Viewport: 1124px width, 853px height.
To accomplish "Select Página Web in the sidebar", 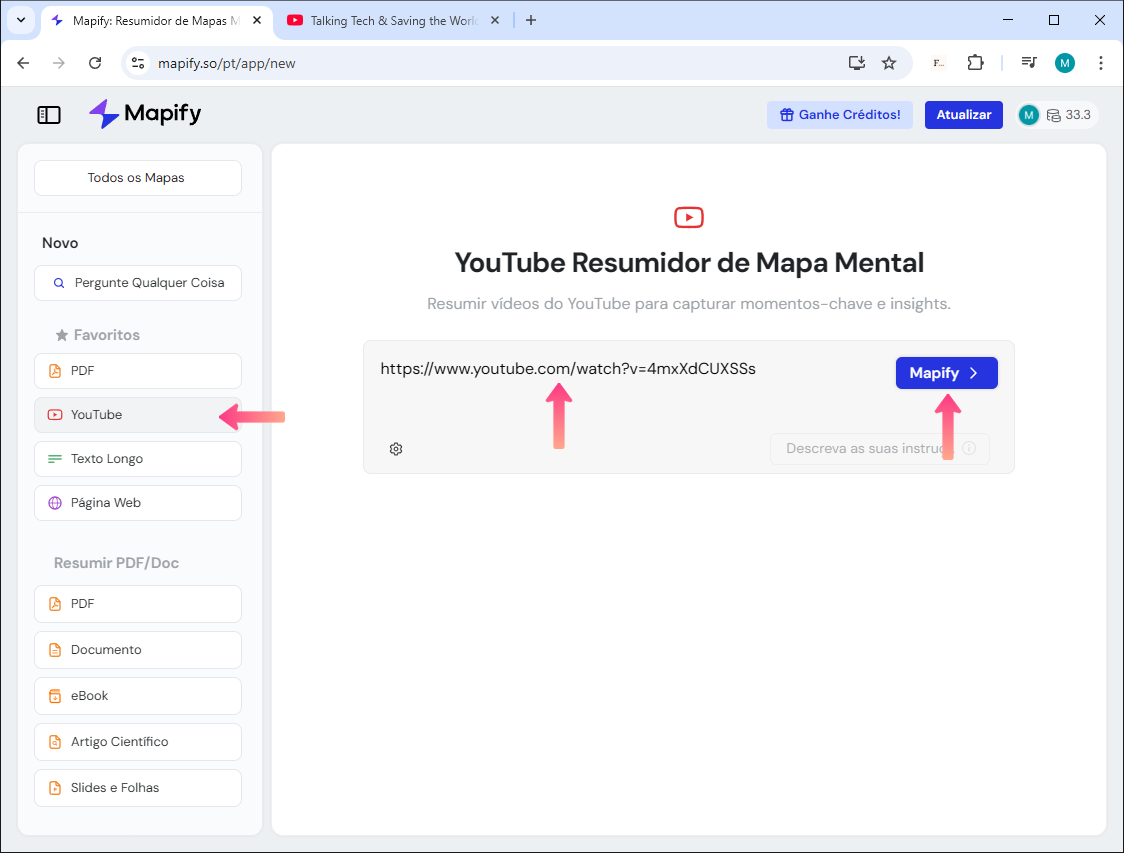I will tap(138, 503).
